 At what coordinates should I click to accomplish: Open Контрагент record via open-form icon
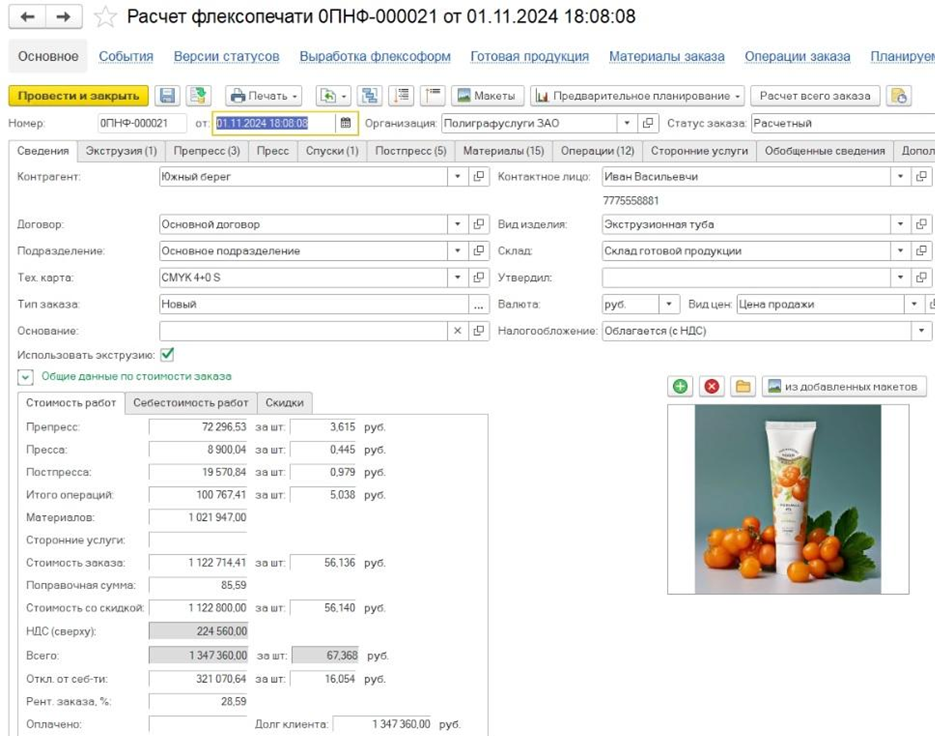click(479, 177)
